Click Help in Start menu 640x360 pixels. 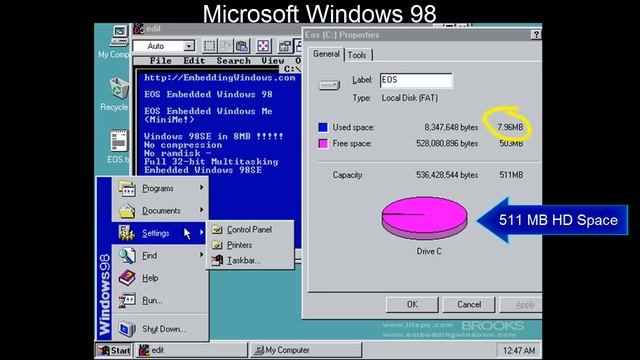pos(160,278)
